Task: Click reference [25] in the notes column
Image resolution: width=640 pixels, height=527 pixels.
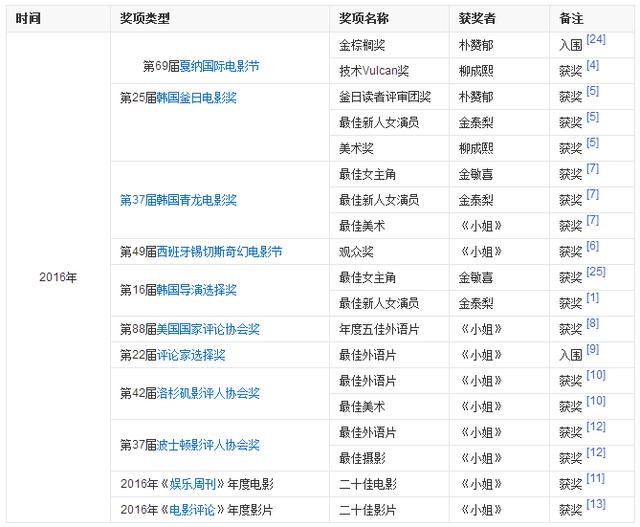Action: 596,271
